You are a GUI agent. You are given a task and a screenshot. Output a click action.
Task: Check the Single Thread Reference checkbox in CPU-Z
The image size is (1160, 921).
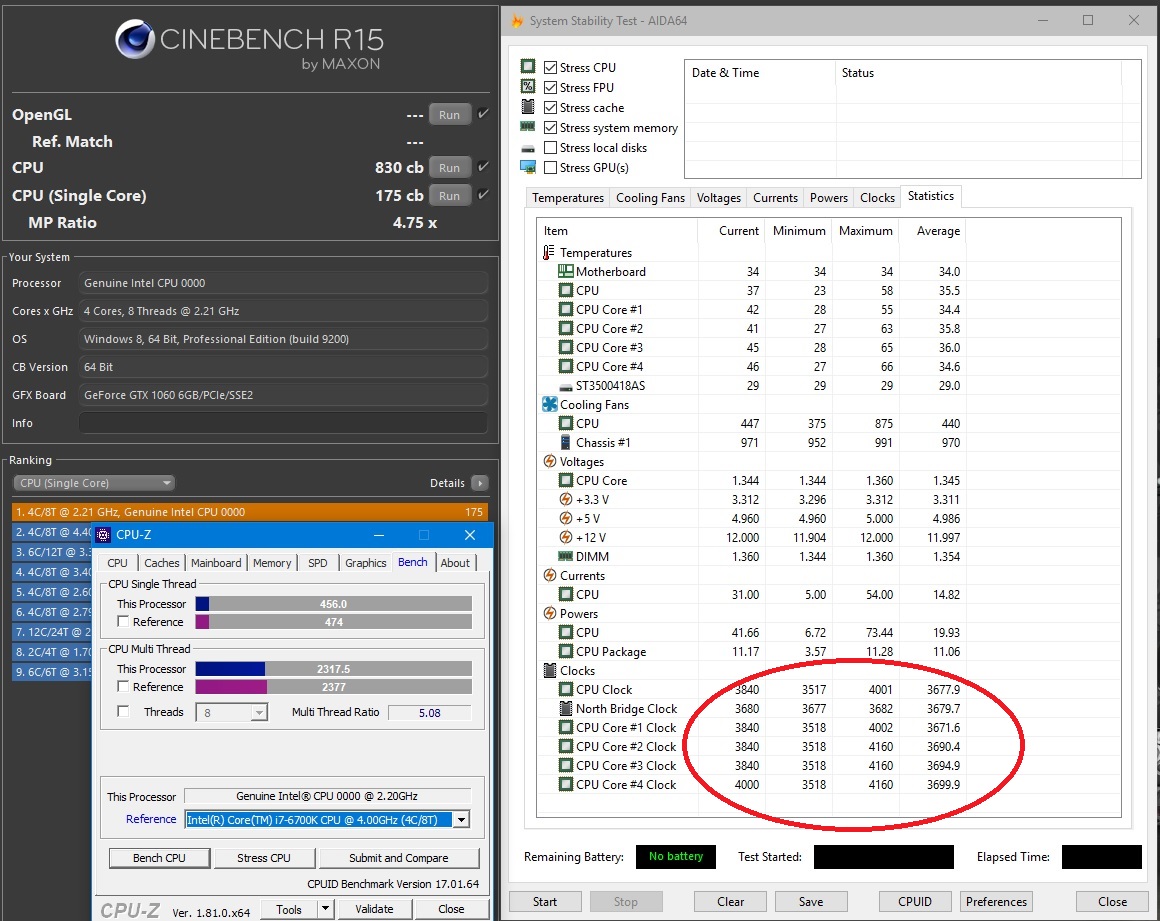pos(124,621)
